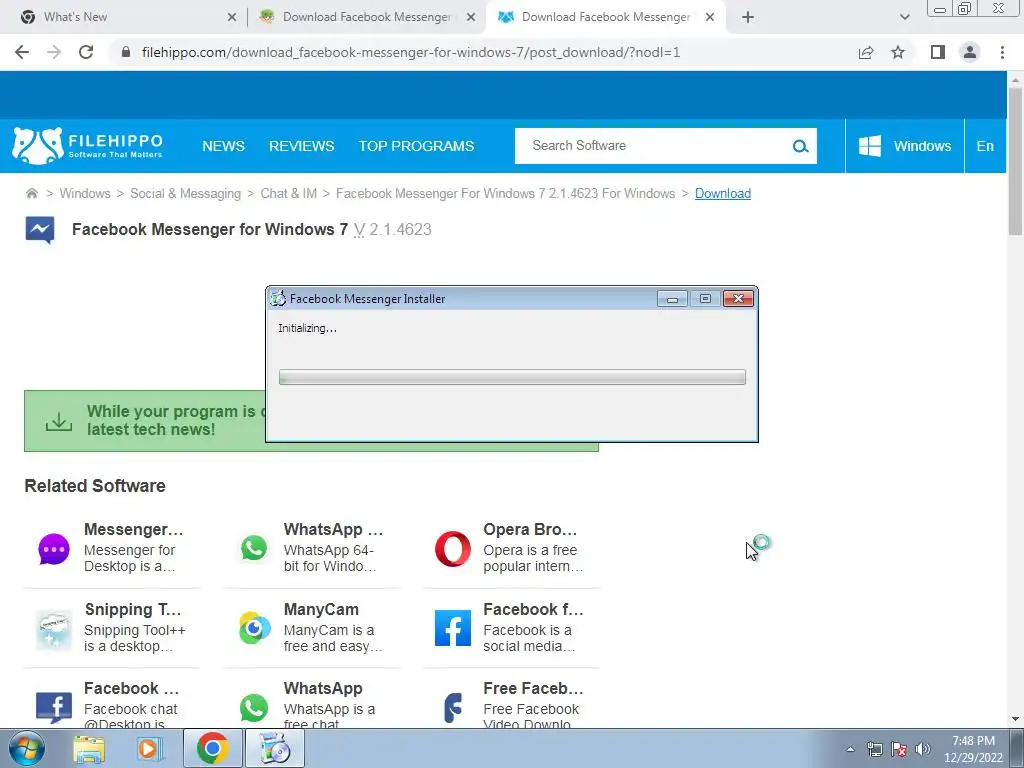Click the search magnifier icon

(x=800, y=146)
